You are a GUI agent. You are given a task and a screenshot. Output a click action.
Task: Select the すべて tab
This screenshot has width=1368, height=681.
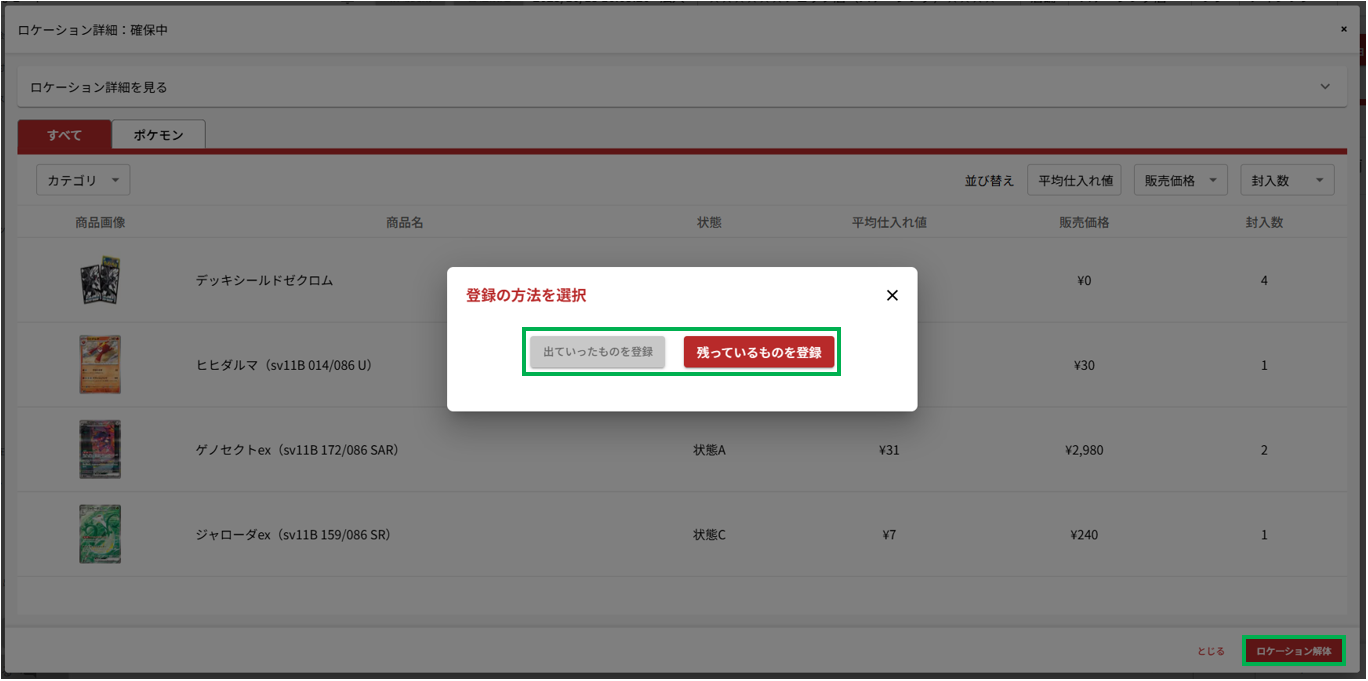point(64,135)
